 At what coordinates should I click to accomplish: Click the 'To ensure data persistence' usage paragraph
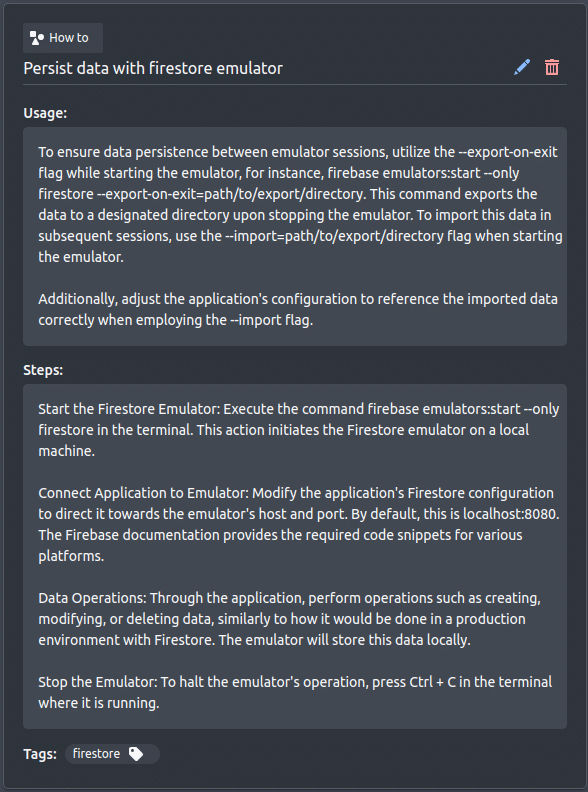click(x=300, y=204)
